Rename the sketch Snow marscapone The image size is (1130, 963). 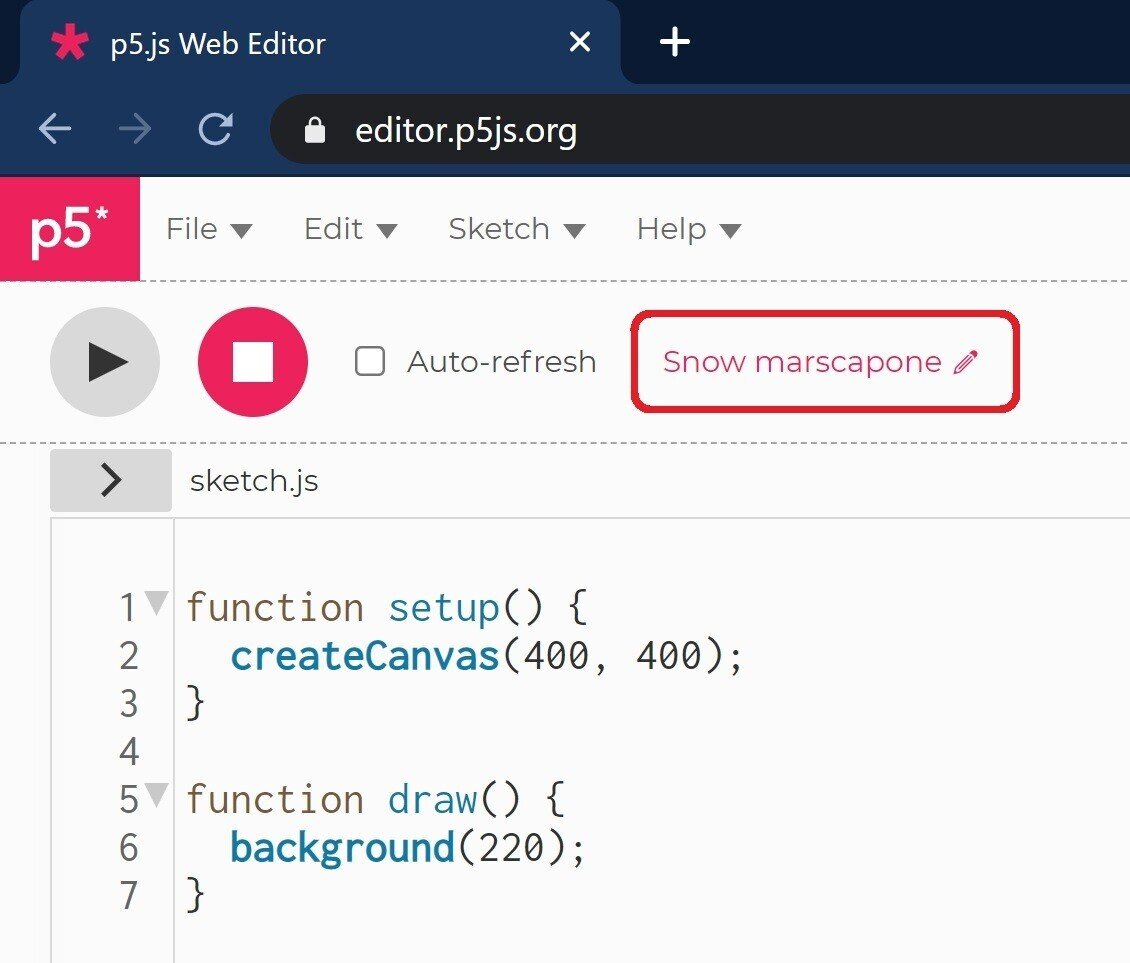(x=802, y=362)
